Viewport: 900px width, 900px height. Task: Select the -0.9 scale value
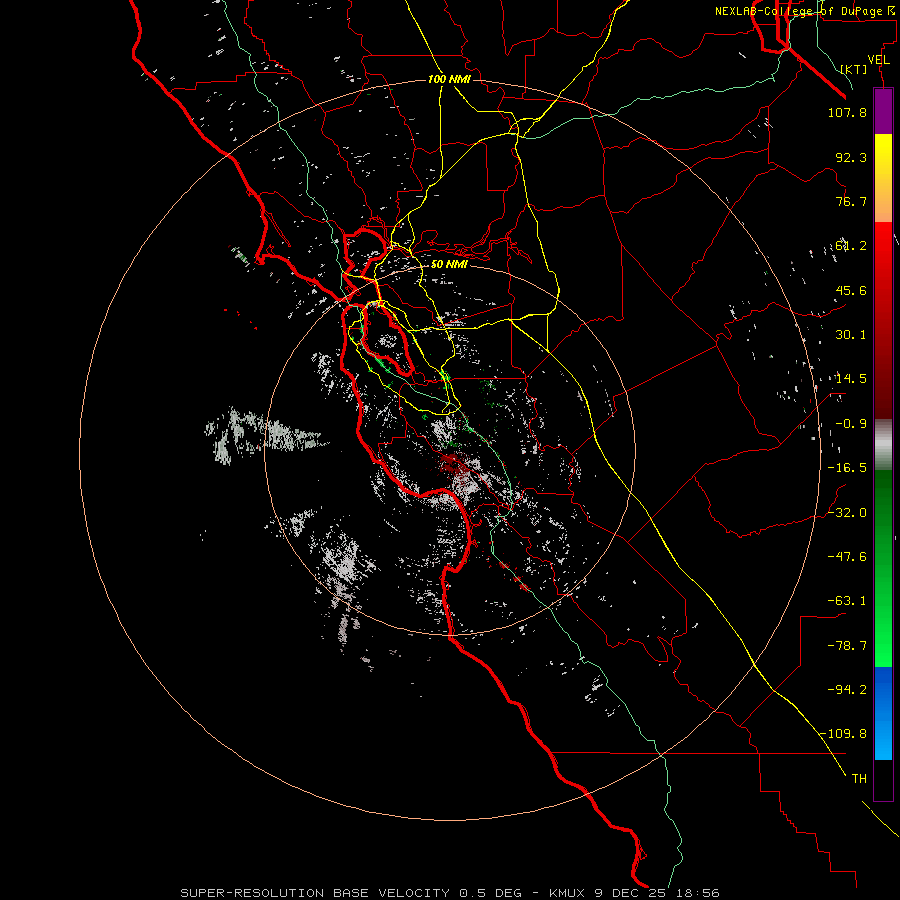(851, 424)
